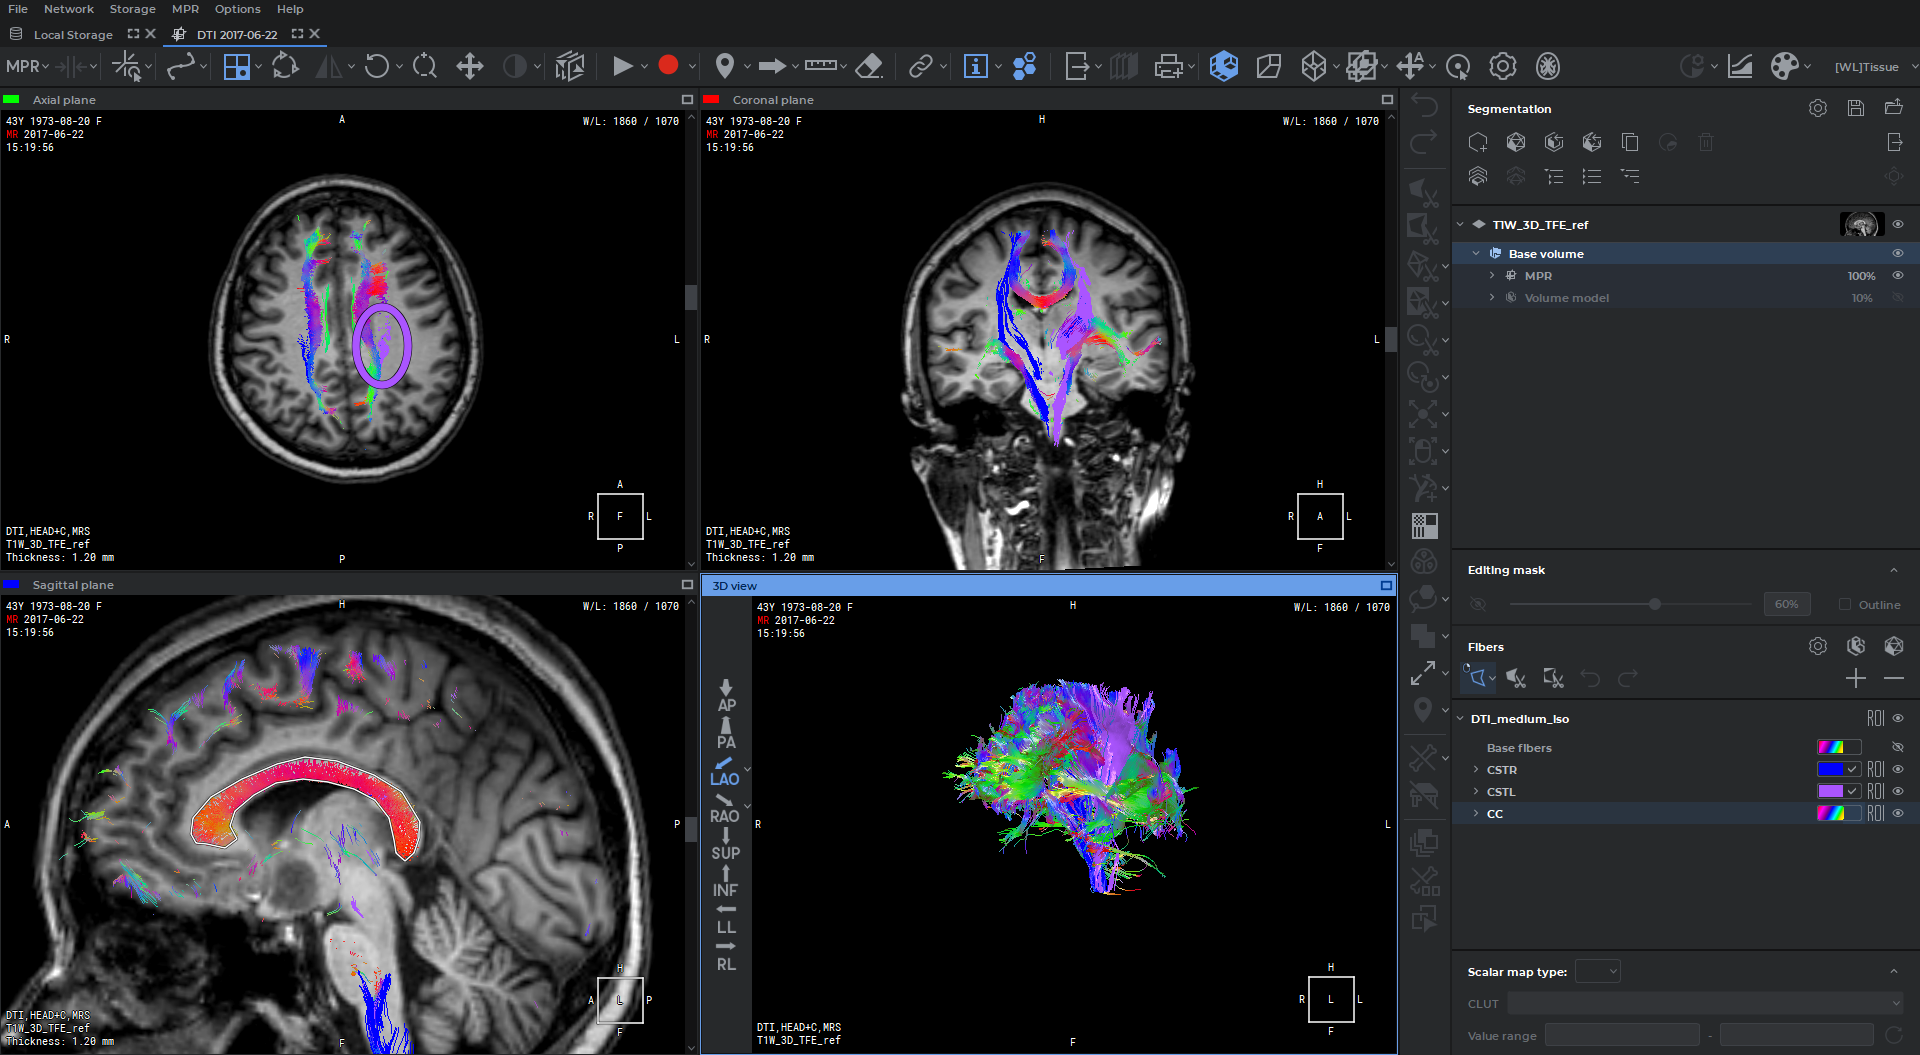Click the LAO orientation button in 3D view
The width and height of the screenshot is (1920, 1055).
click(725, 771)
